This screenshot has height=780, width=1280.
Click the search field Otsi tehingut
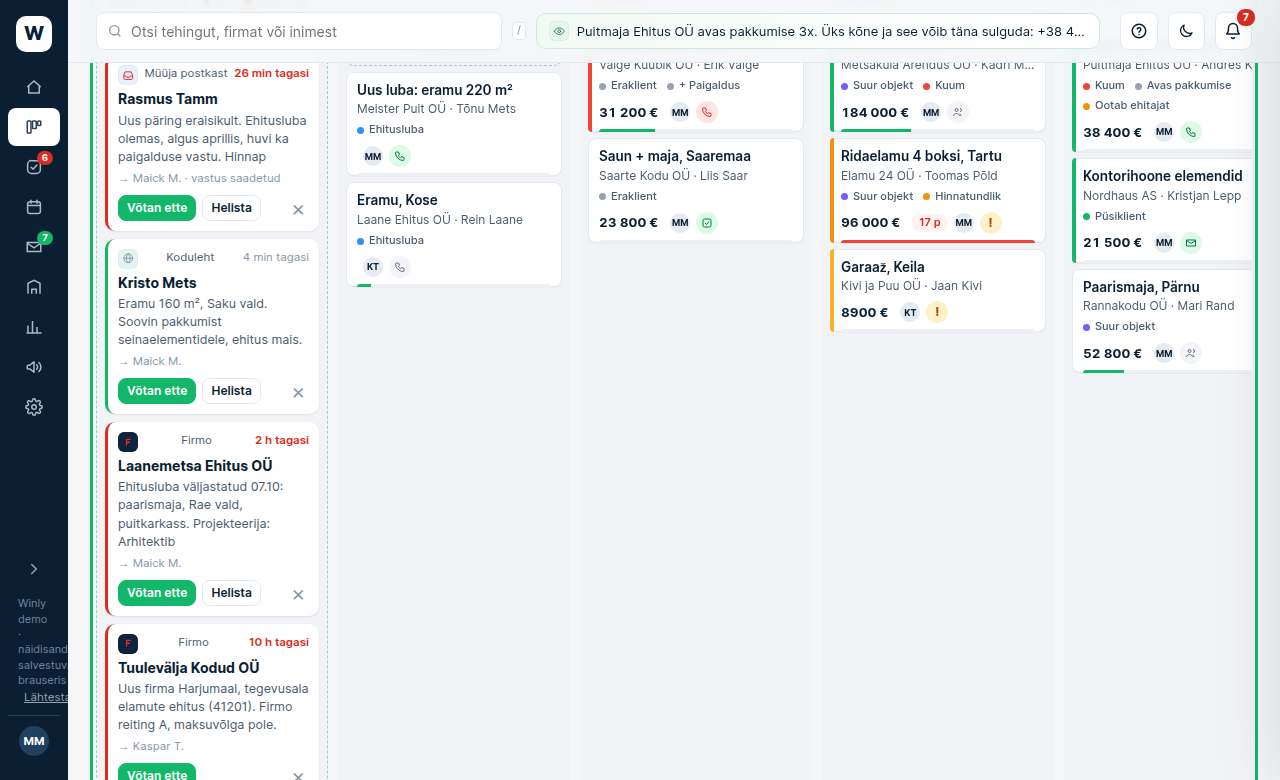(x=298, y=31)
